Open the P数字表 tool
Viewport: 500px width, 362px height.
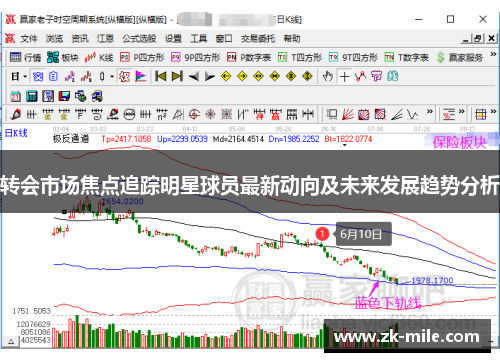tap(249, 58)
